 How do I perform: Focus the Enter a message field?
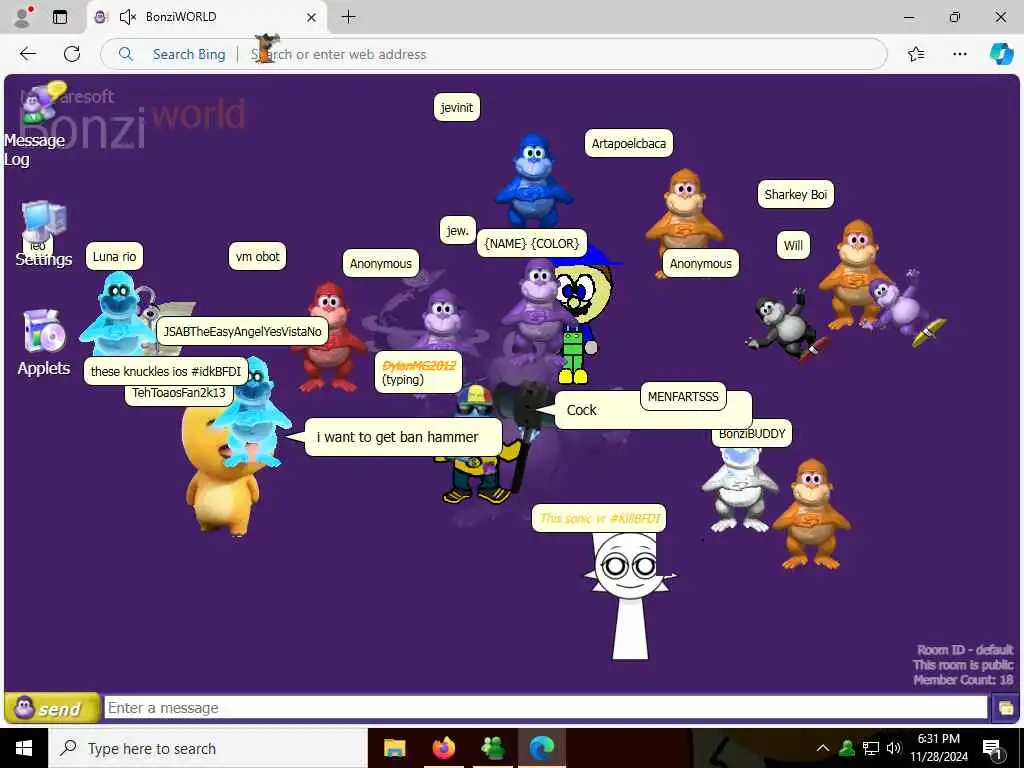pos(545,708)
